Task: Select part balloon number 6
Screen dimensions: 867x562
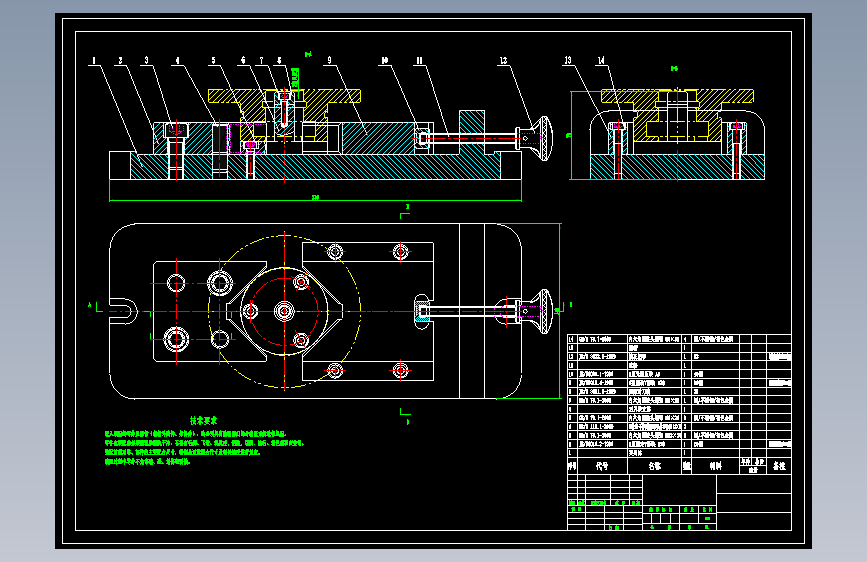Action: tap(243, 60)
